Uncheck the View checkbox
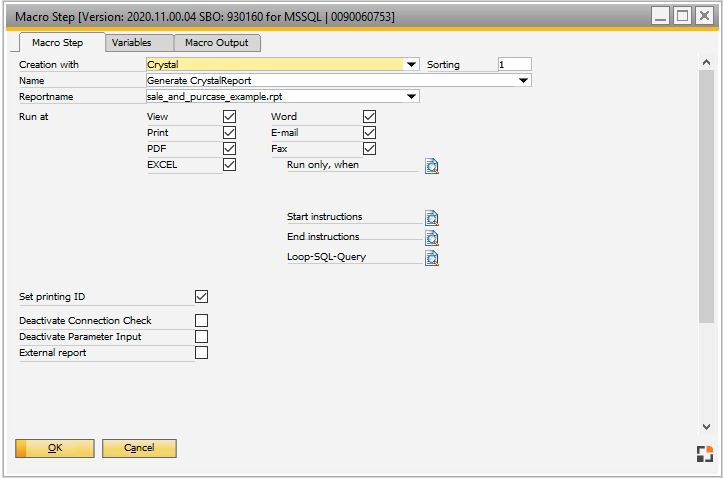 pos(230,117)
